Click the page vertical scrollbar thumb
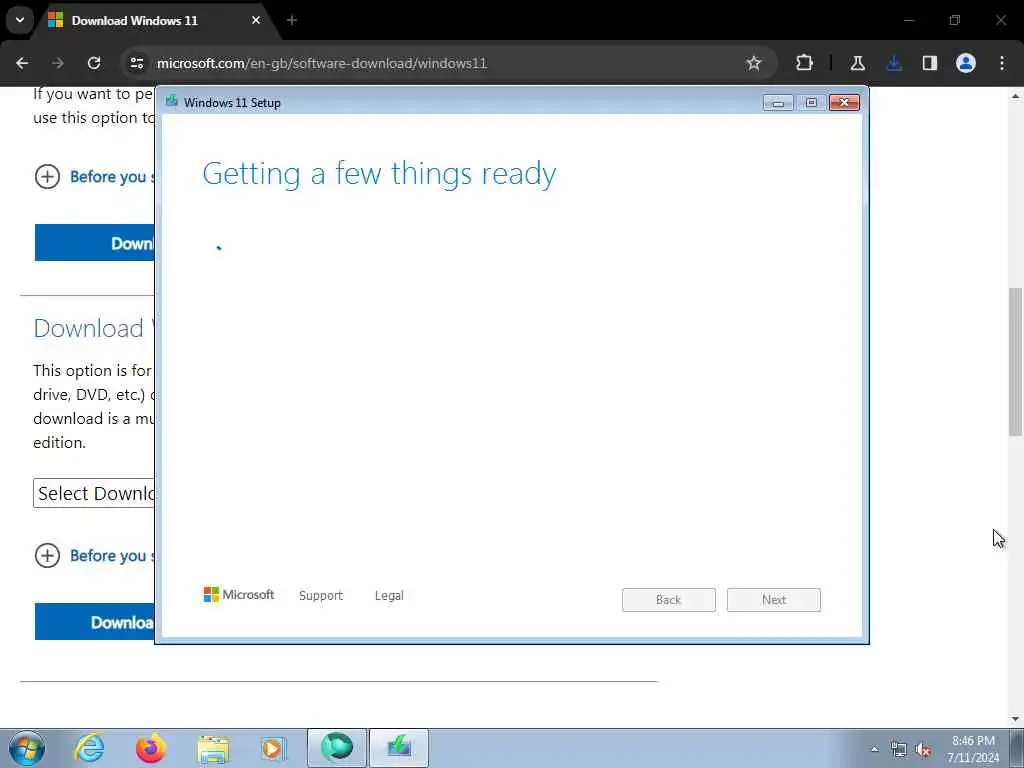The image size is (1024, 768). (x=1015, y=362)
